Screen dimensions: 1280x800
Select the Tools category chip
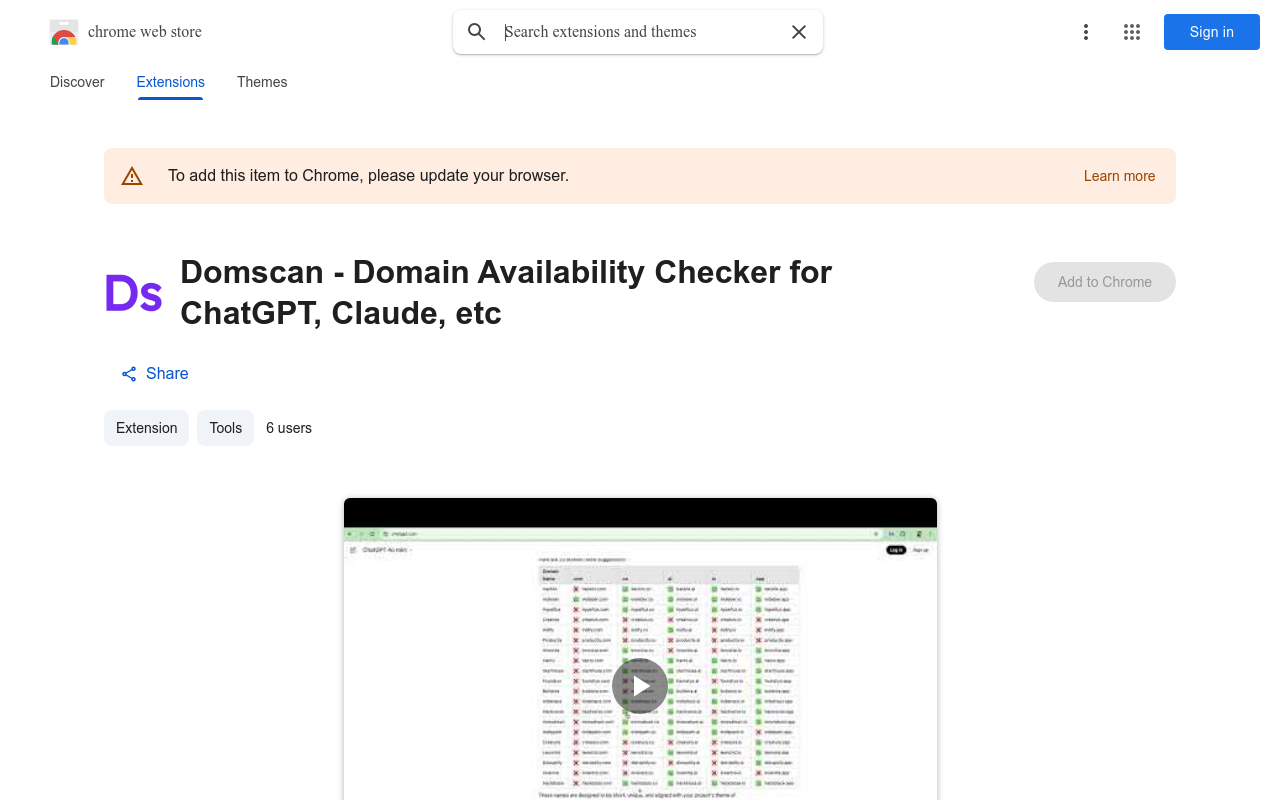(225, 428)
